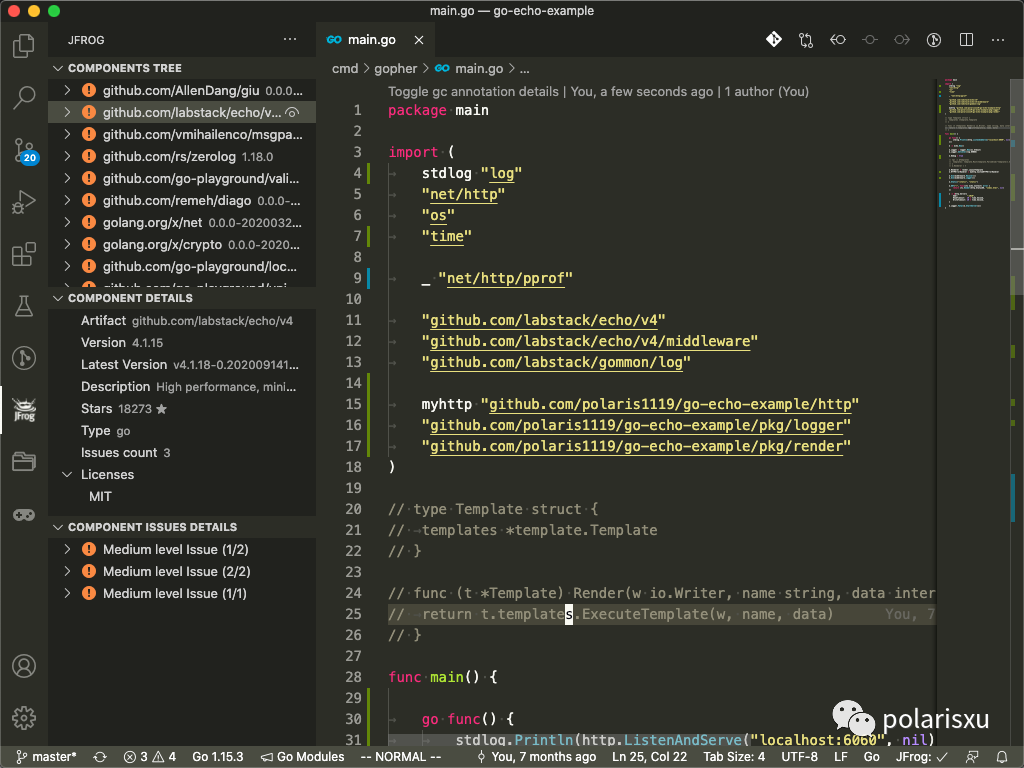Select golang.org/x/crypto tree row
This screenshot has width=1024, height=768.
click(182, 244)
